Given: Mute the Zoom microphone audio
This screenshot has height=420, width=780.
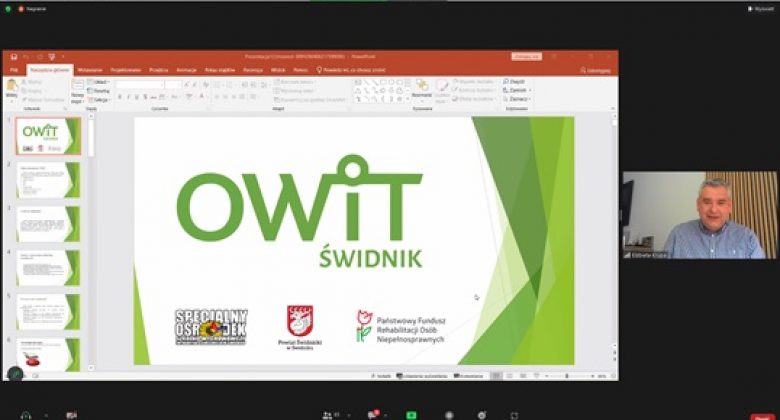Looking at the screenshot, I should pyautogui.click(x=25, y=414).
